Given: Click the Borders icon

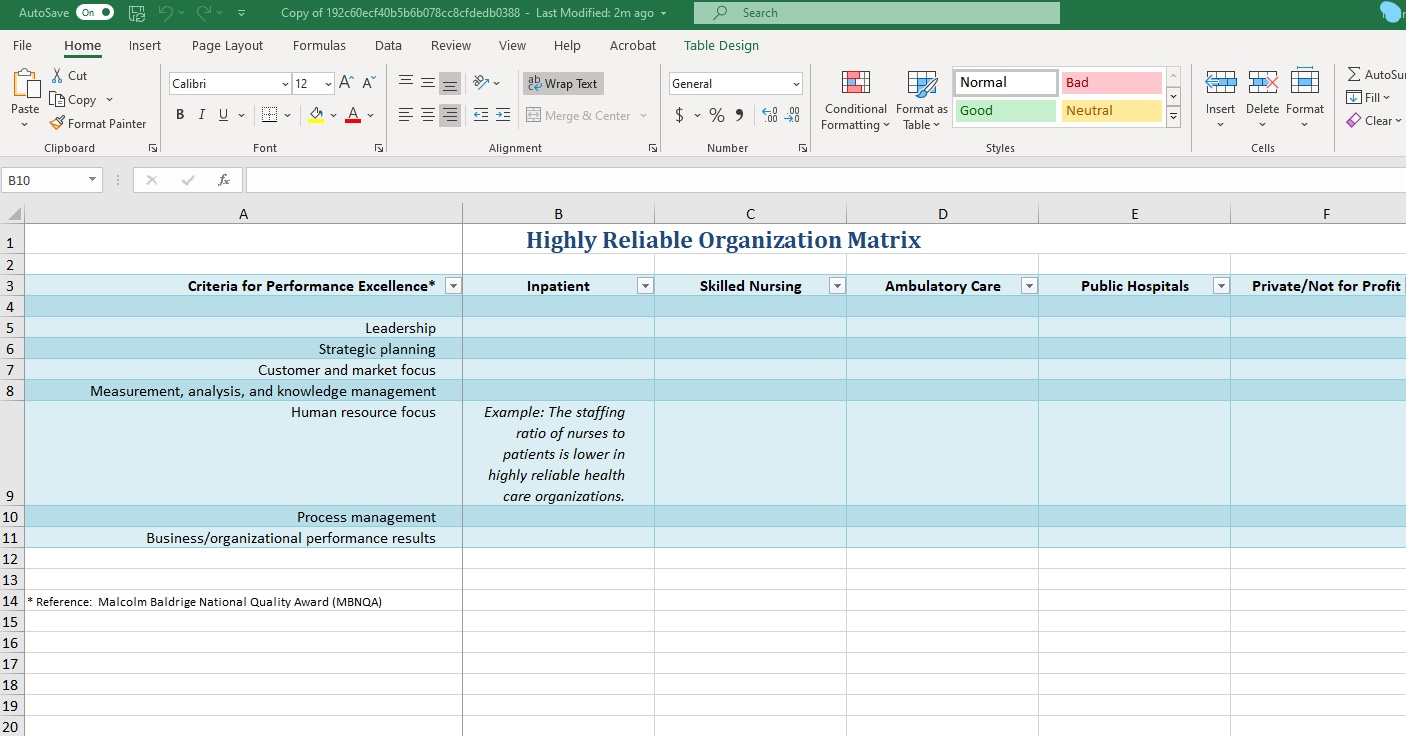Looking at the screenshot, I should [269, 115].
